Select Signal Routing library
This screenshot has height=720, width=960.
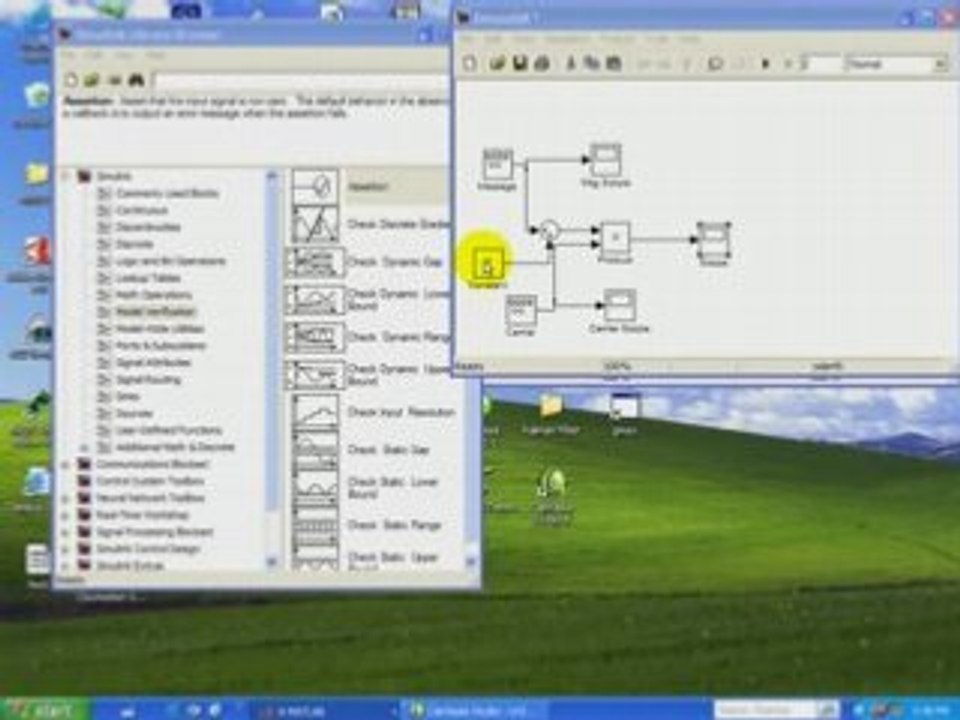point(148,380)
